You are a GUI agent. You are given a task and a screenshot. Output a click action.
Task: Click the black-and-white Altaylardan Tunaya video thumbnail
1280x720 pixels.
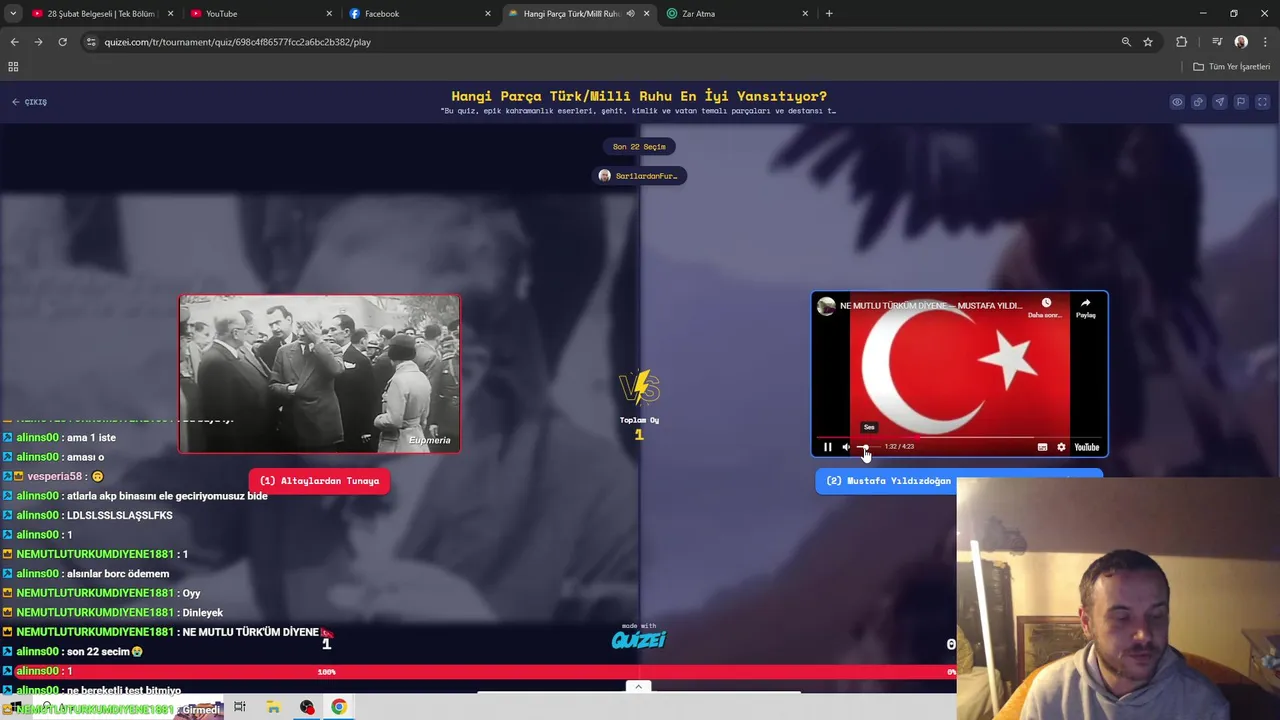tap(319, 374)
